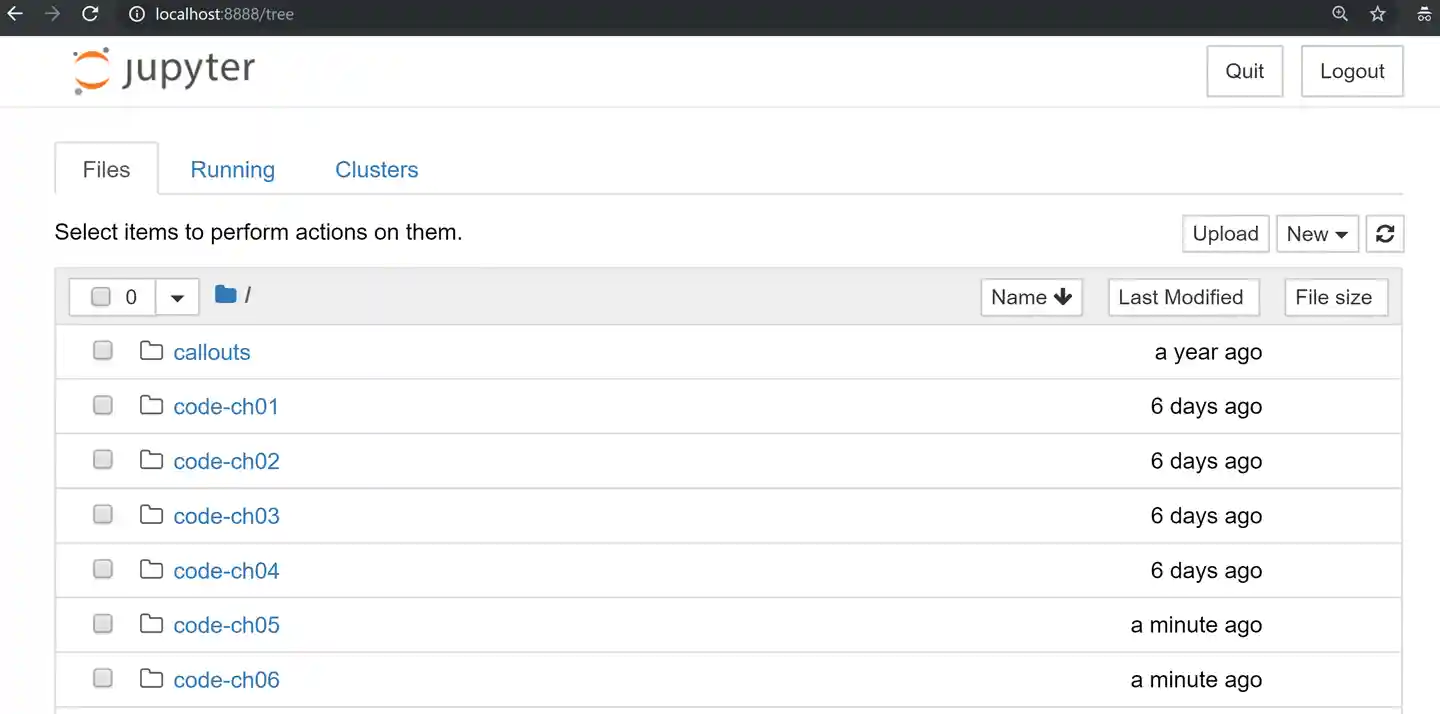Toggle the select-all items checkbox
Image resolution: width=1440 pixels, height=714 pixels.
coord(101,297)
